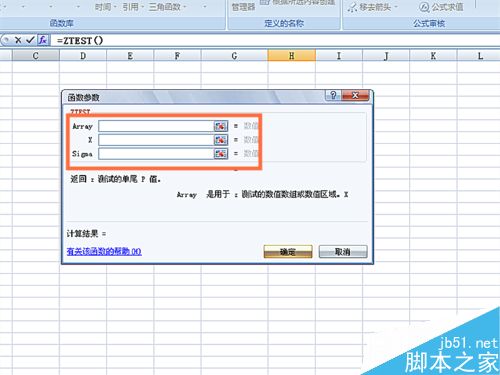
Task: Click the 计算结果 label
Action: click(x=86, y=234)
